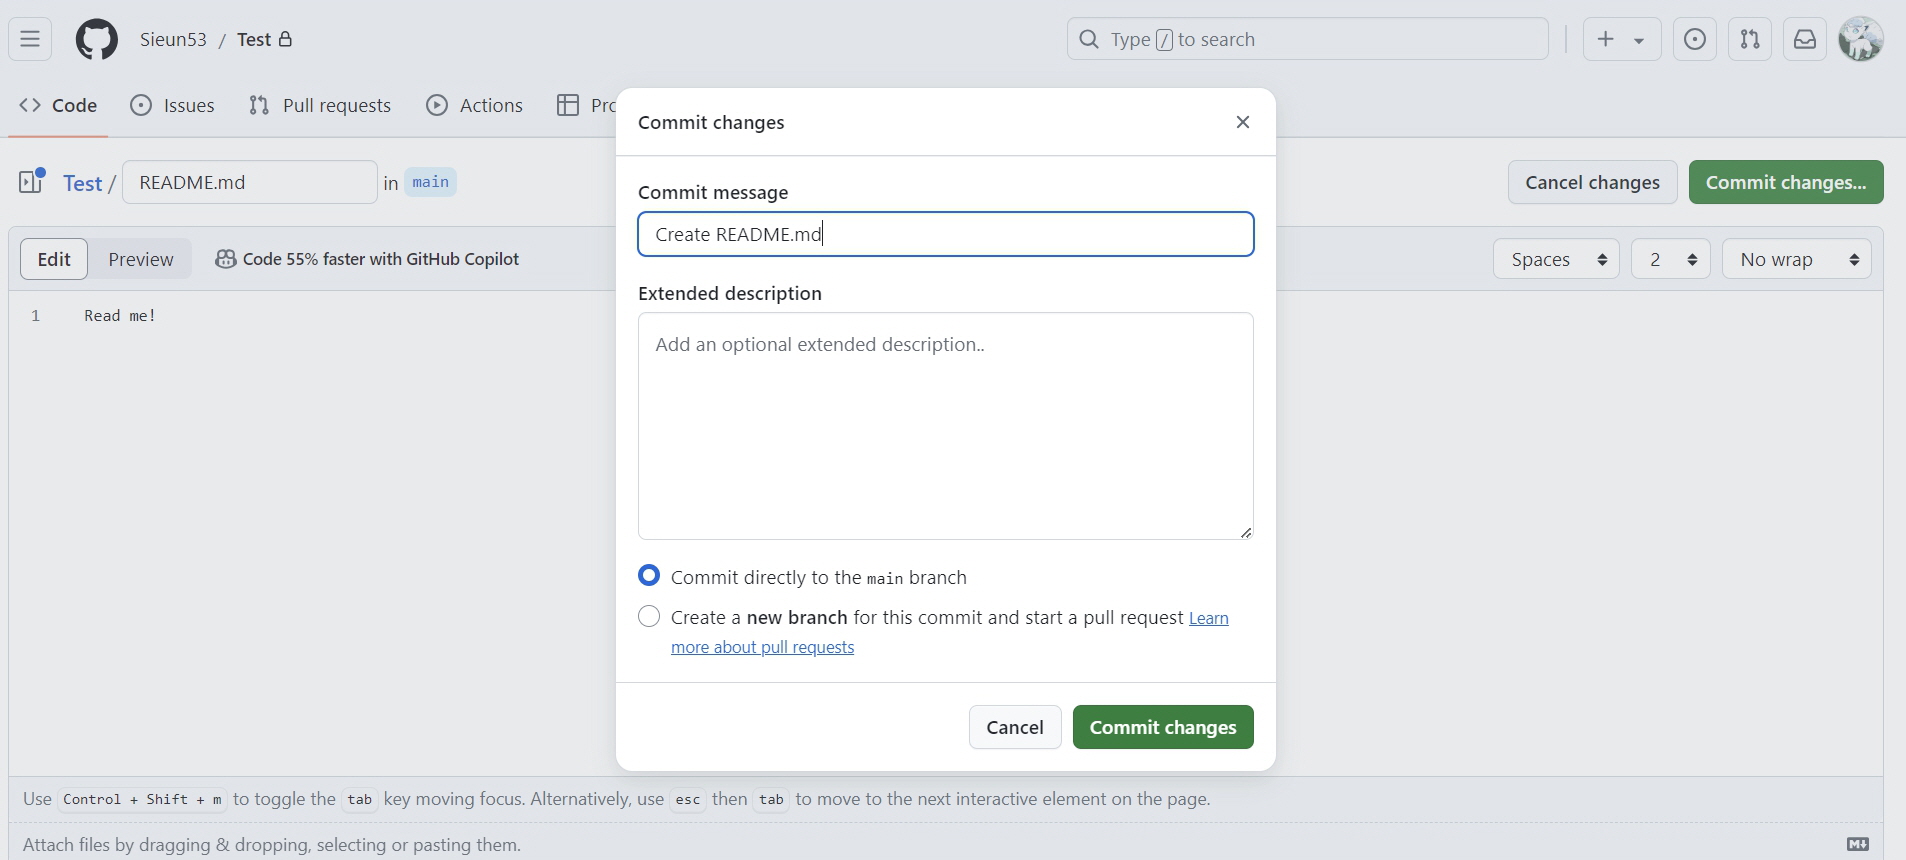Click the Extended description text area

click(945, 426)
